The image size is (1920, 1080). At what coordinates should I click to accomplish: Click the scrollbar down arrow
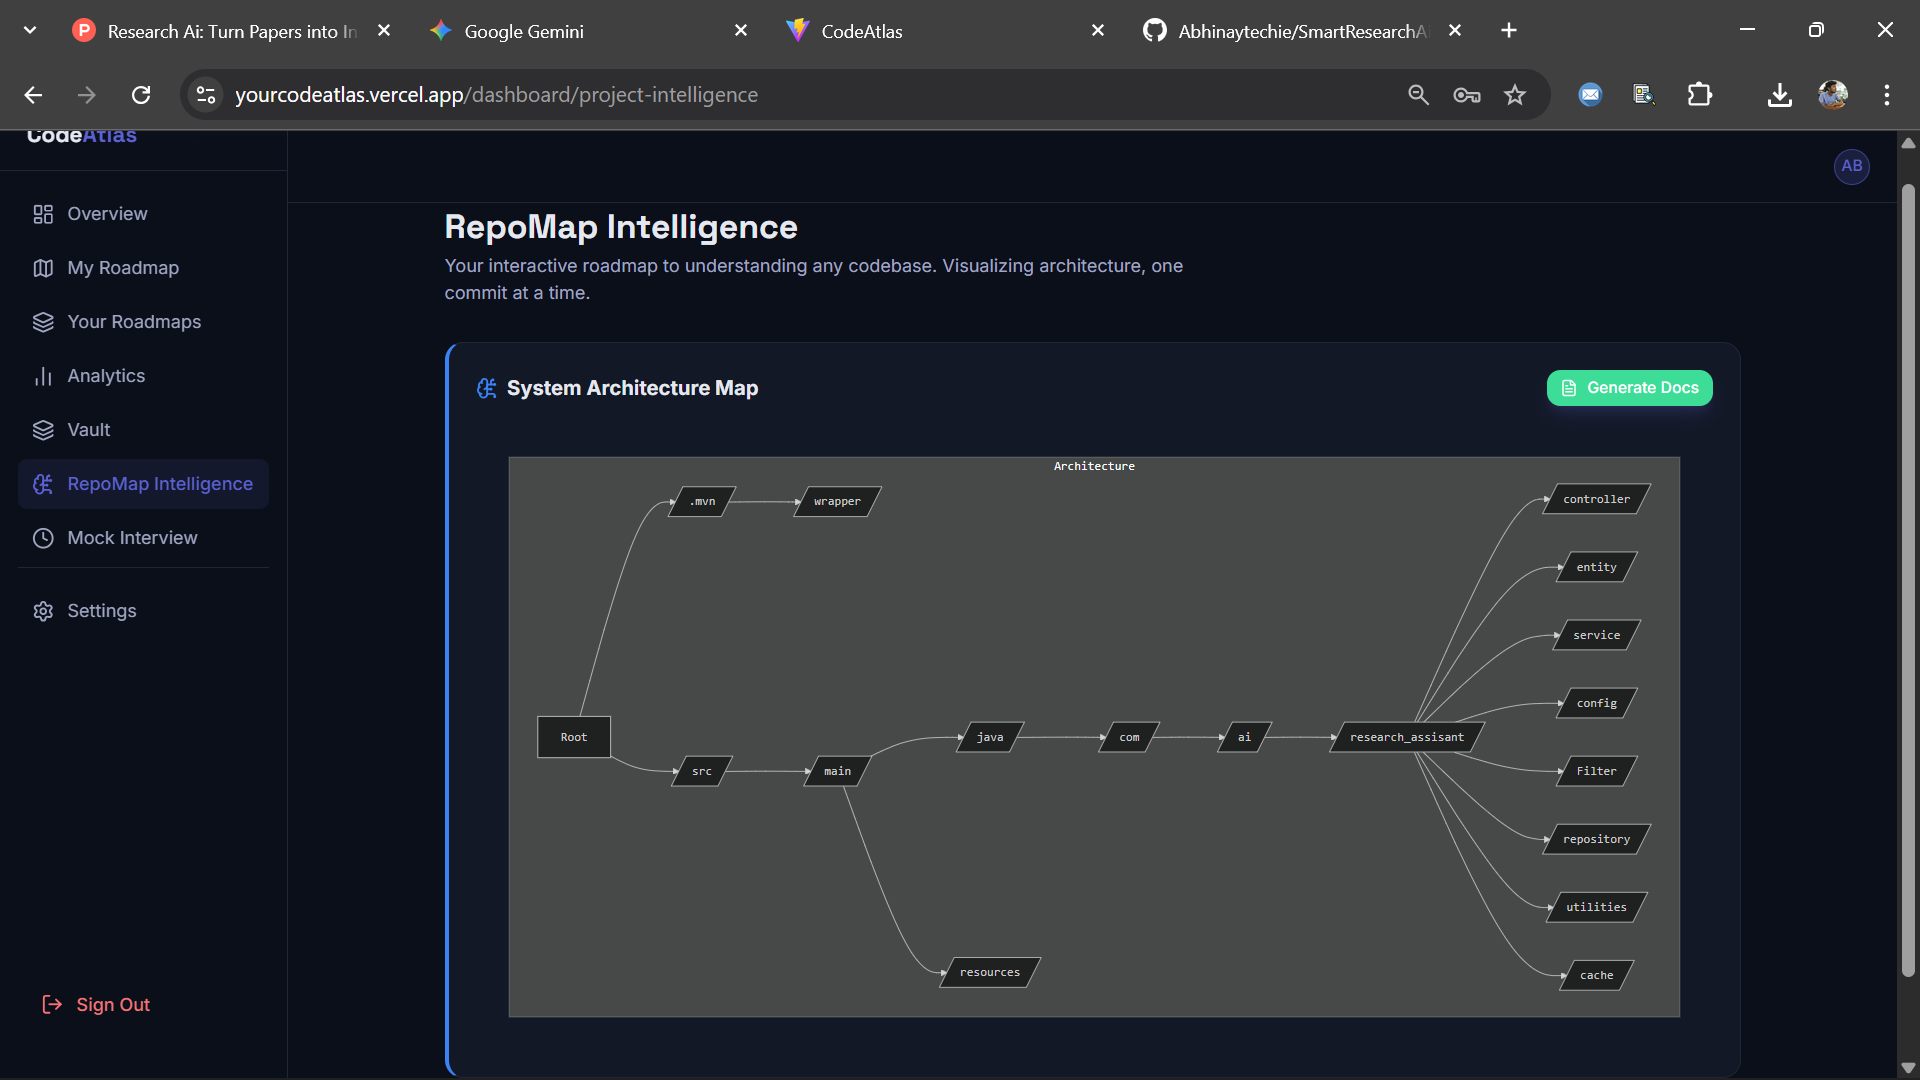pos(1908,1066)
